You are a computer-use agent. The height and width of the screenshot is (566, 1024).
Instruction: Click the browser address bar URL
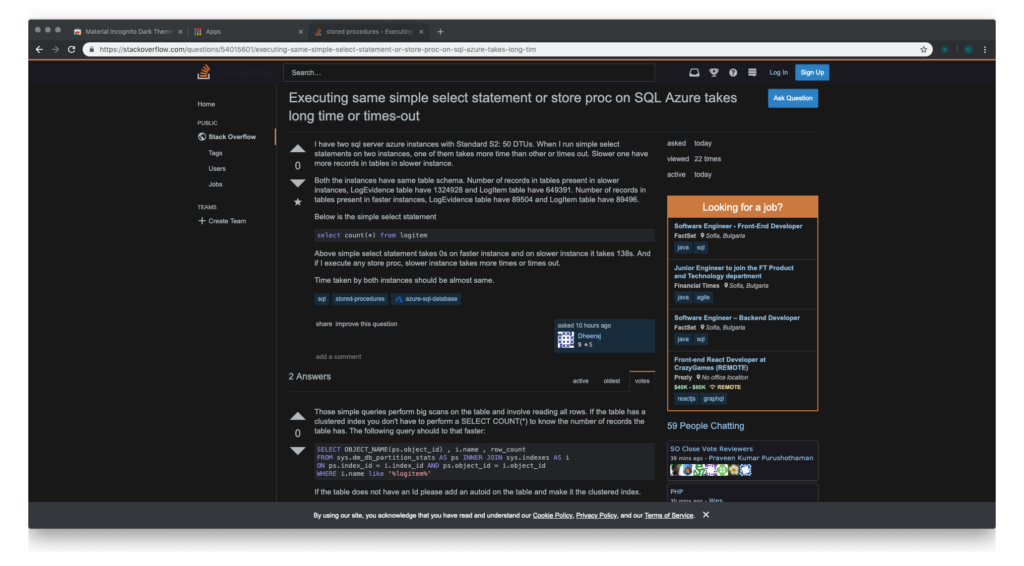tap(317, 50)
